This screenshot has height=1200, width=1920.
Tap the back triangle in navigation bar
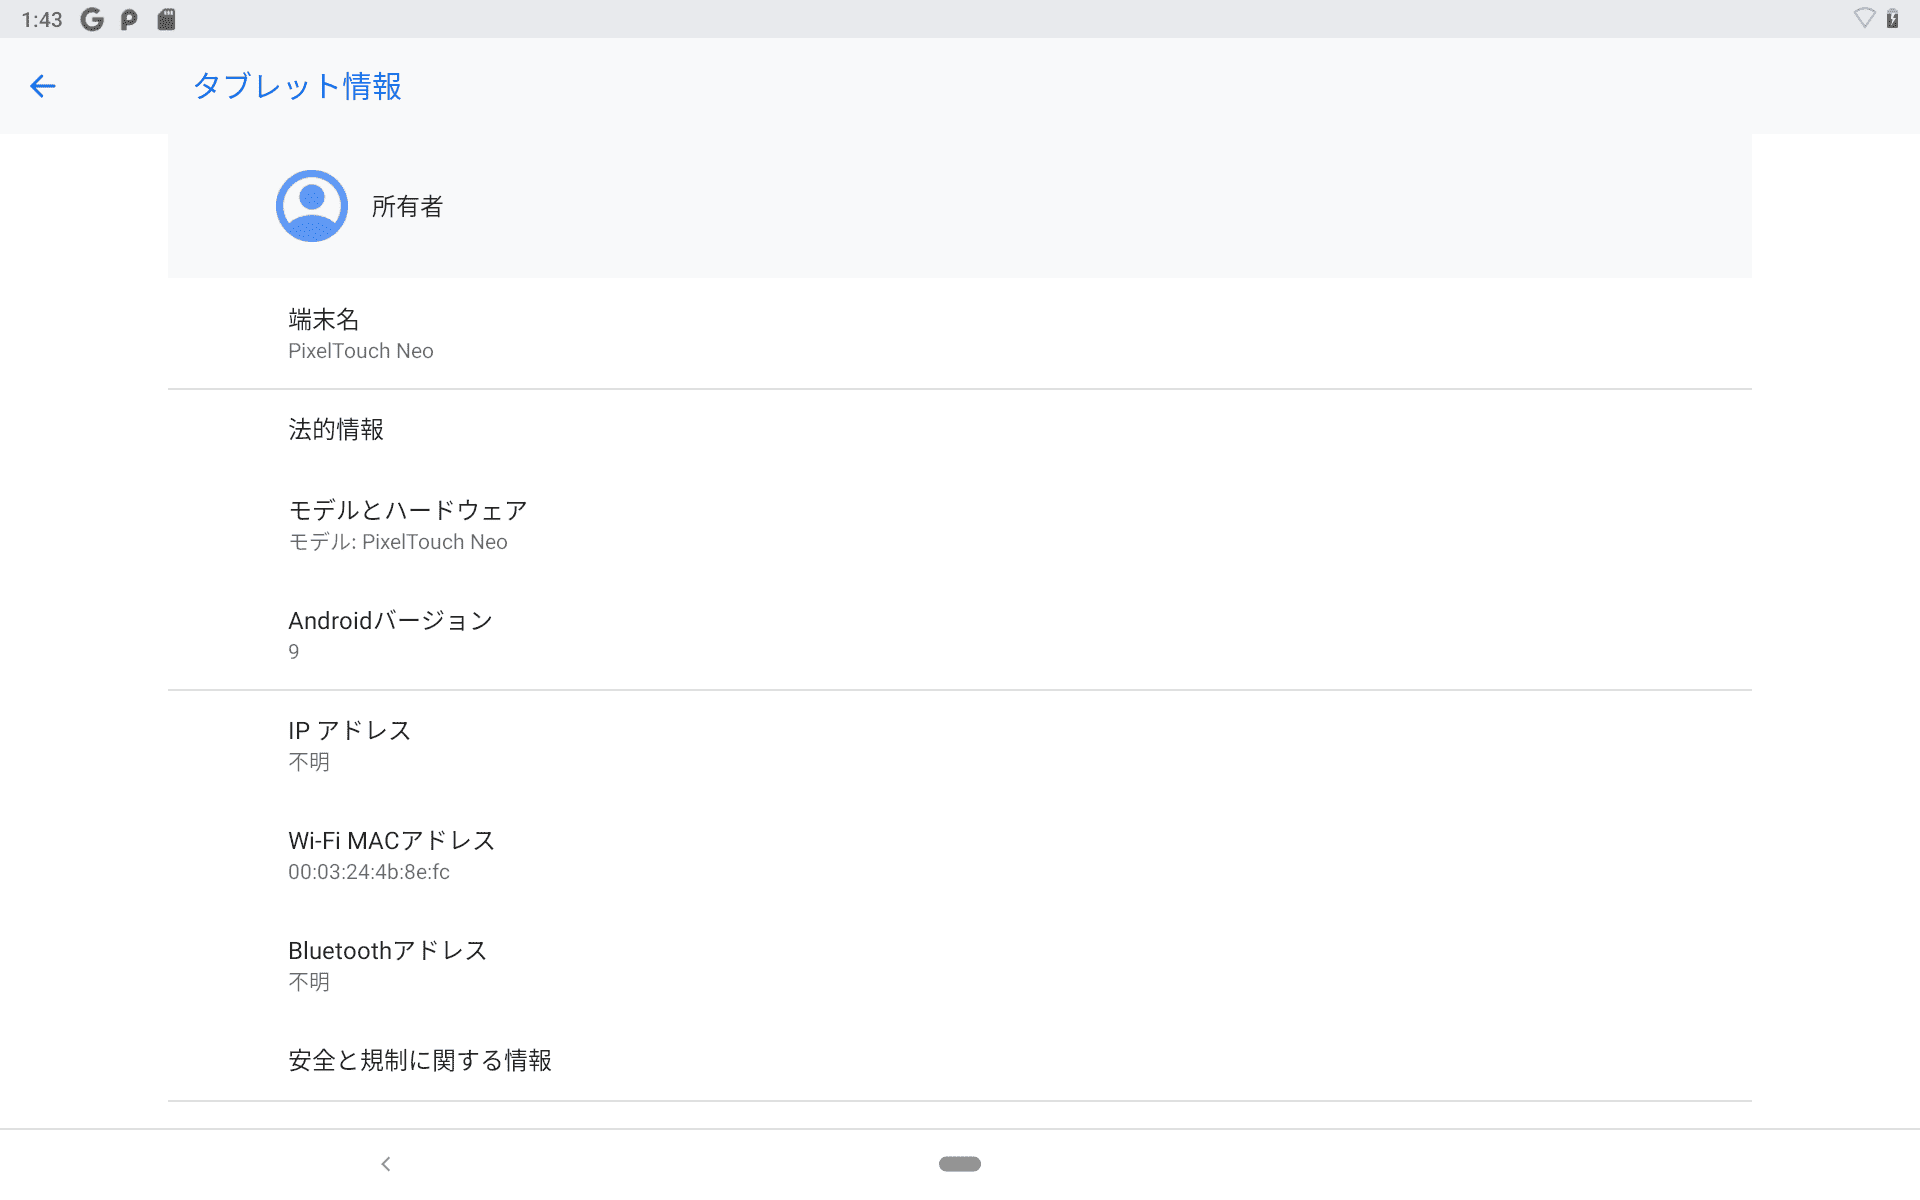coord(385,1163)
